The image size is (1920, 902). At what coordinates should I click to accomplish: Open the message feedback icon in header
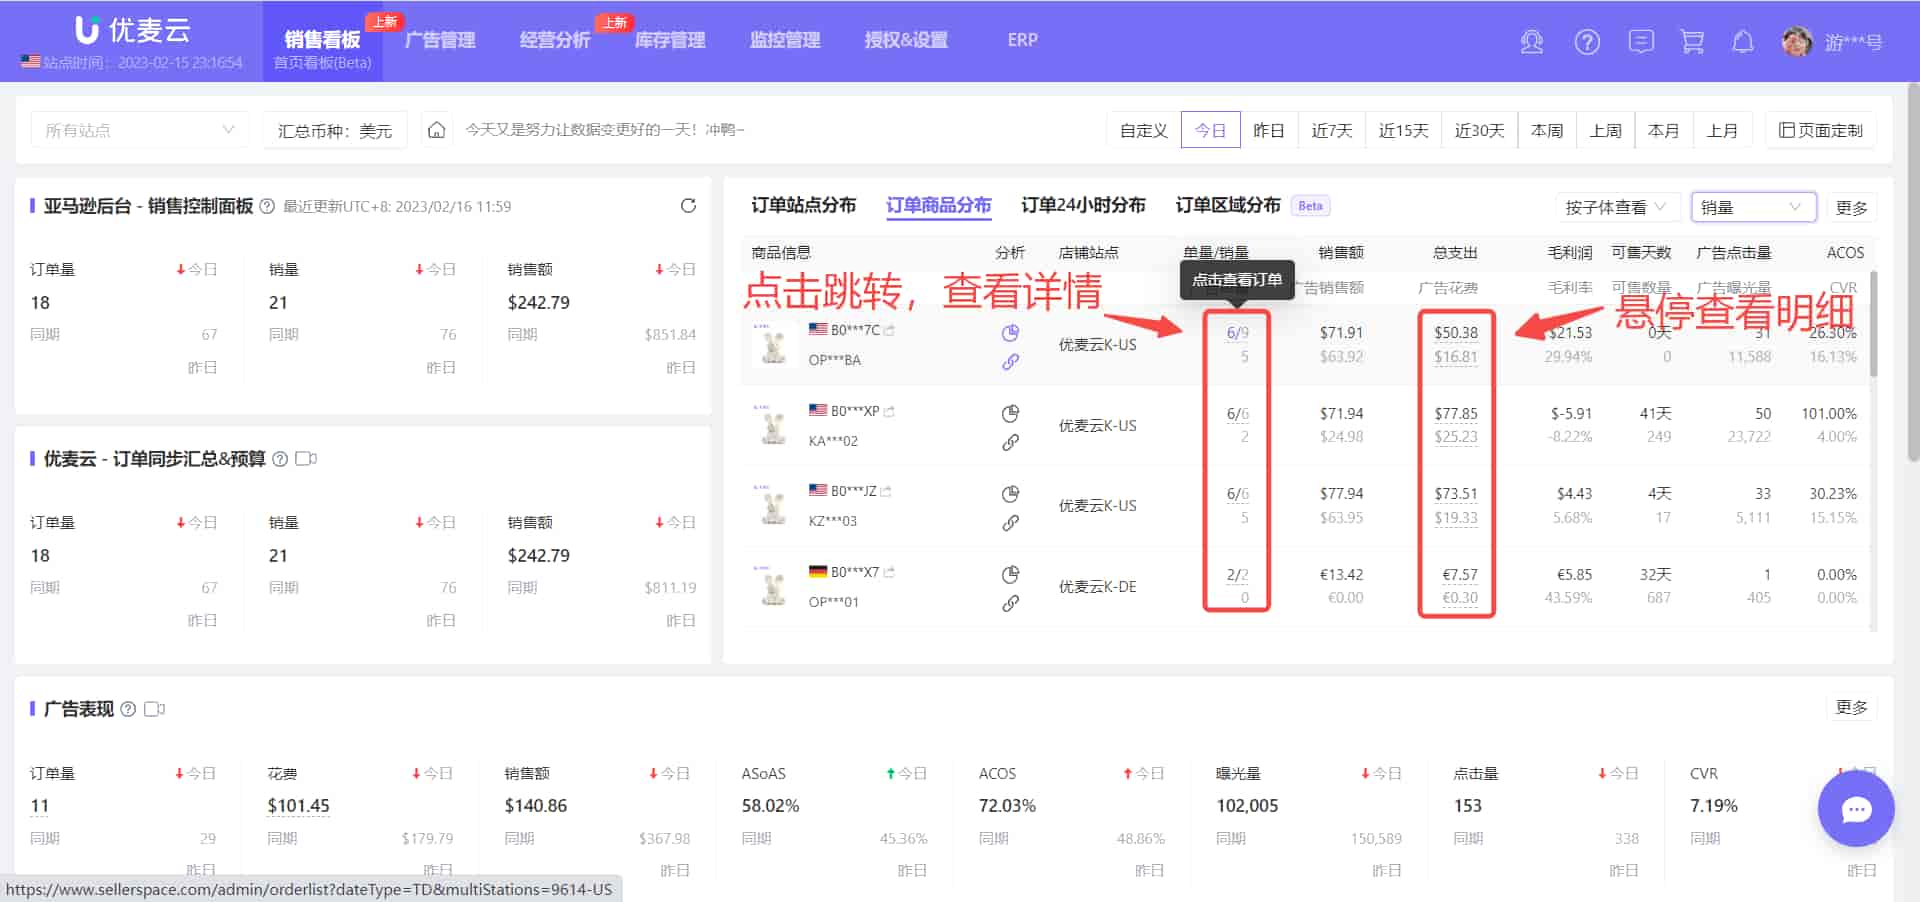[1640, 42]
